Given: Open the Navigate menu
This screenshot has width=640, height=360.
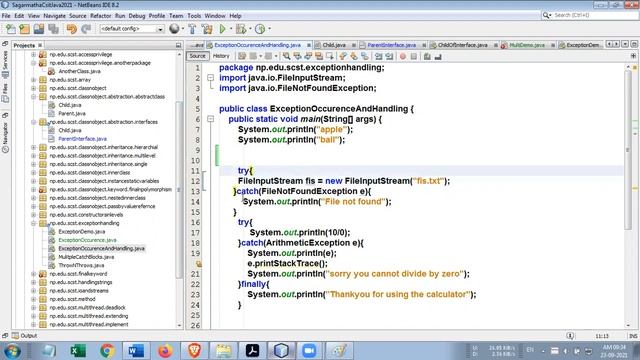Looking at the screenshot, I should 54,16.
